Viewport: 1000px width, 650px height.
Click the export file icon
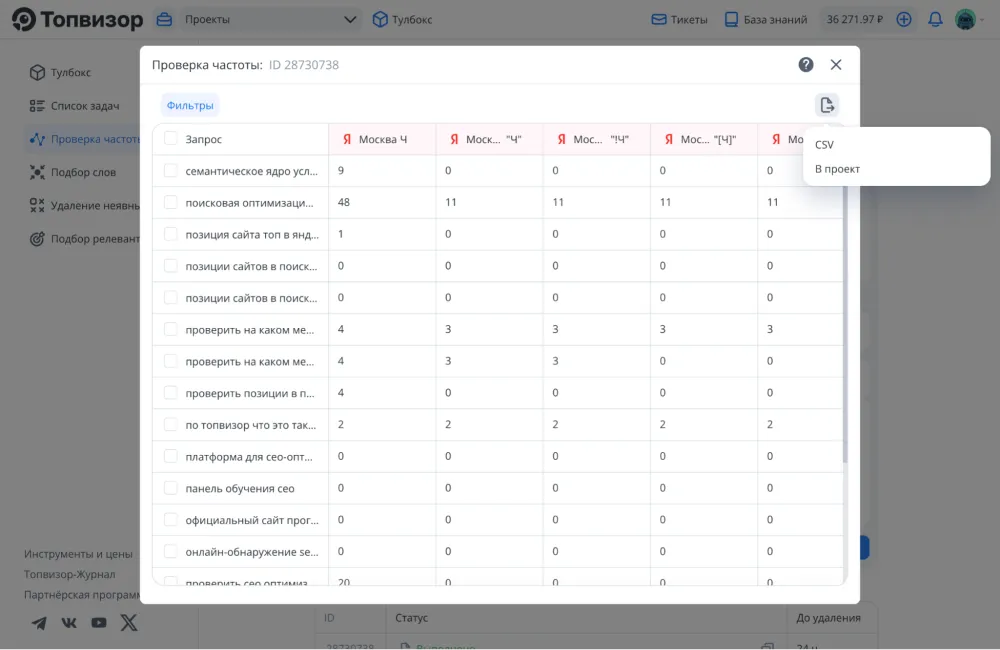[827, 105]
